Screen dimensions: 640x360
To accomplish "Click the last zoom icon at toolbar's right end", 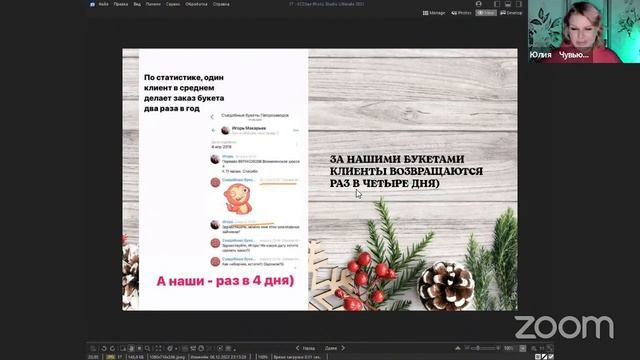I will tap(550, 348).
